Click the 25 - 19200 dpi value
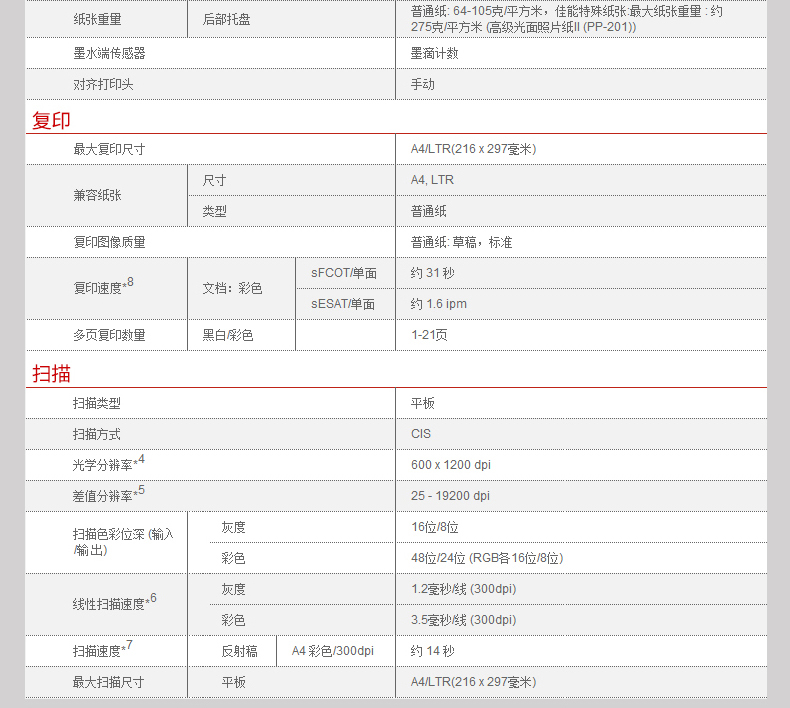The image size is (790, 708). tap(450, 496)
